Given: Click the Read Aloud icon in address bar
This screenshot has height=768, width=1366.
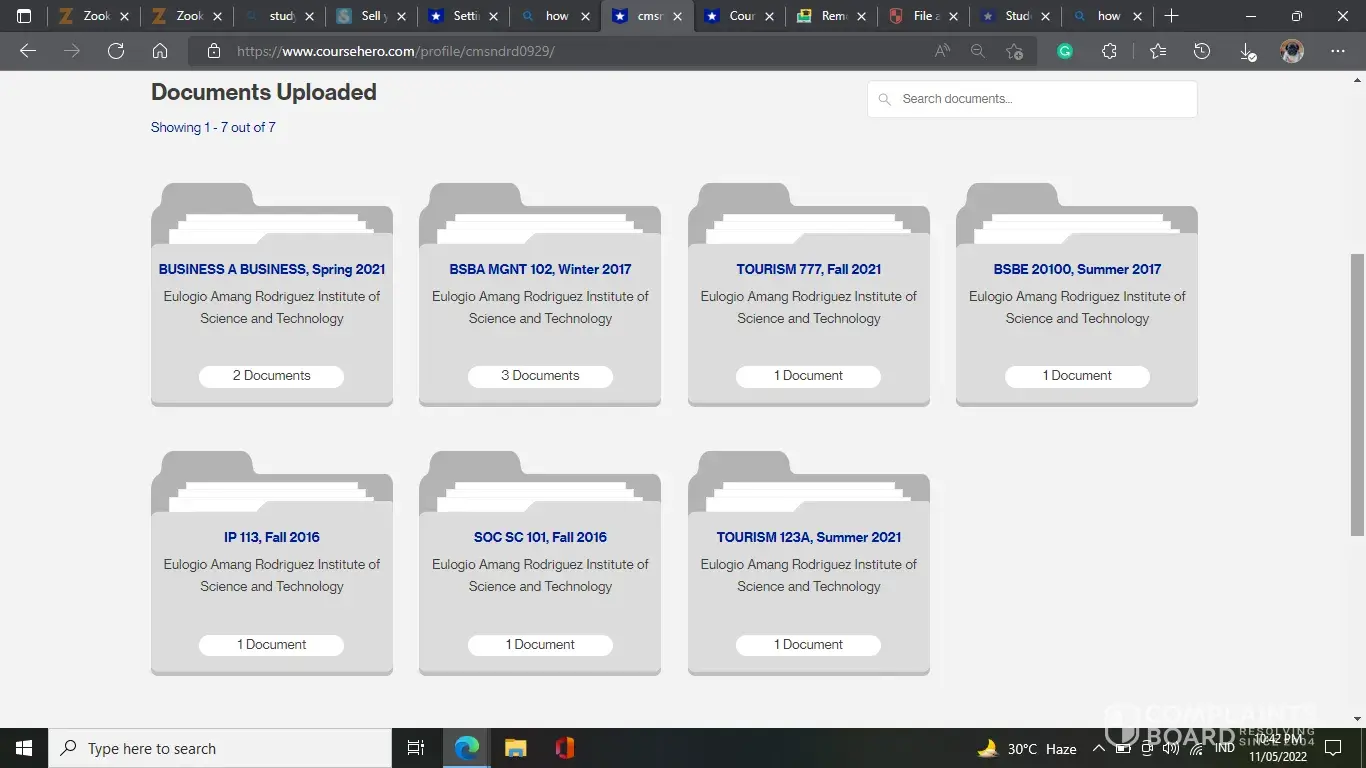Looking at the screenshot, I should (x=942, y=51).
